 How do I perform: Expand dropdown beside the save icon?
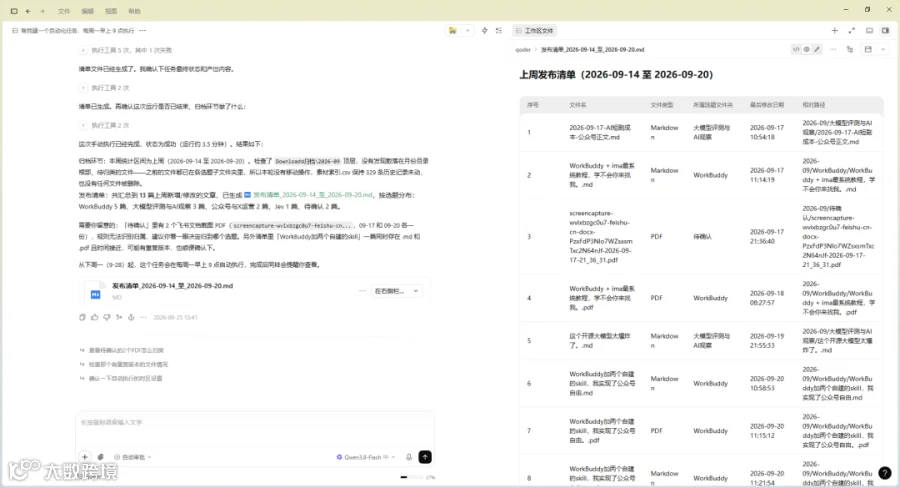click(x=883, y=49)
